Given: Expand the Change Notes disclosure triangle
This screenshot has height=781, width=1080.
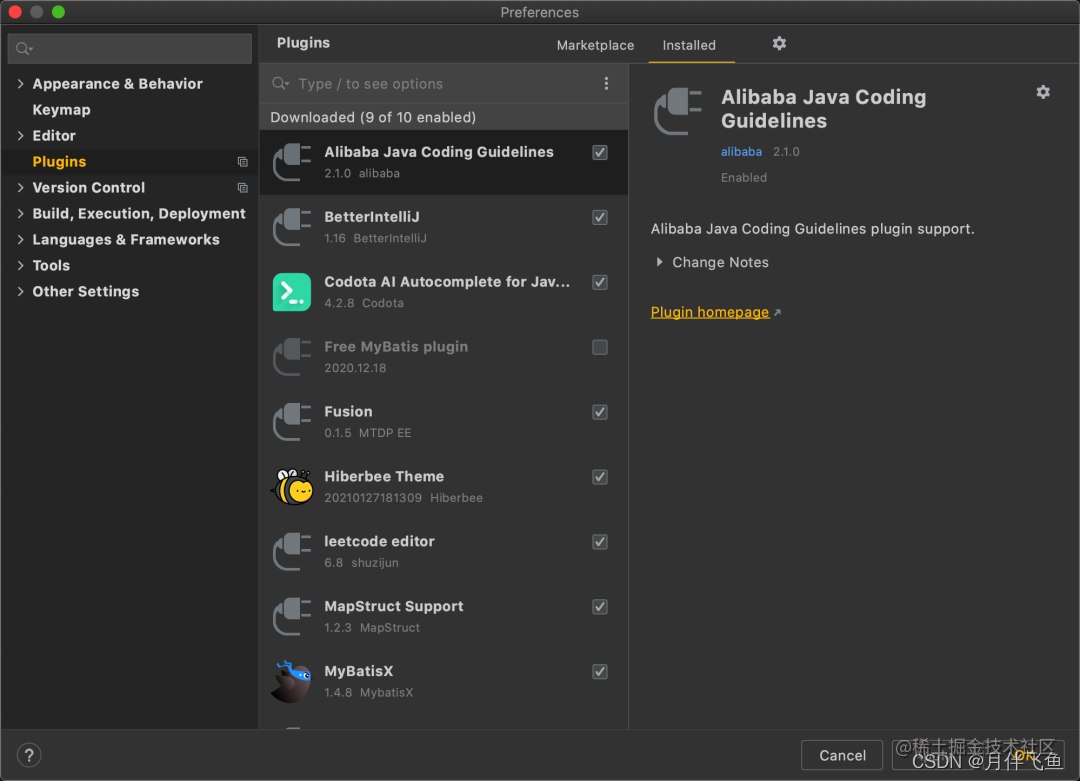Looking at the screenshot, I should [659, 262].
